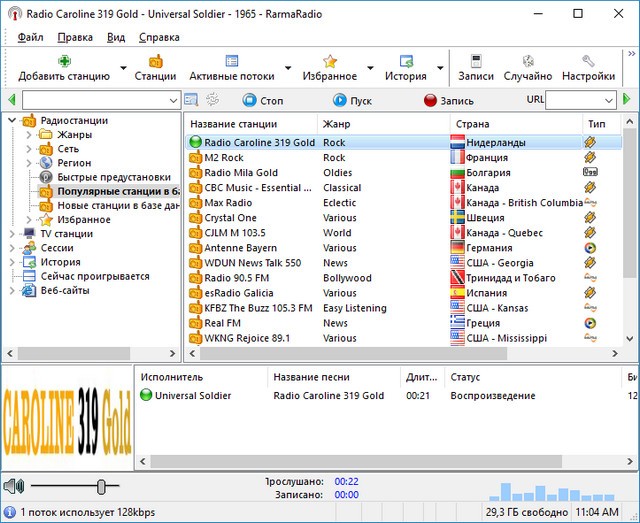Open the Записи recordings icon
Image resolution: width=640 pixels, height=523 pixels.
tap(476, 62)
